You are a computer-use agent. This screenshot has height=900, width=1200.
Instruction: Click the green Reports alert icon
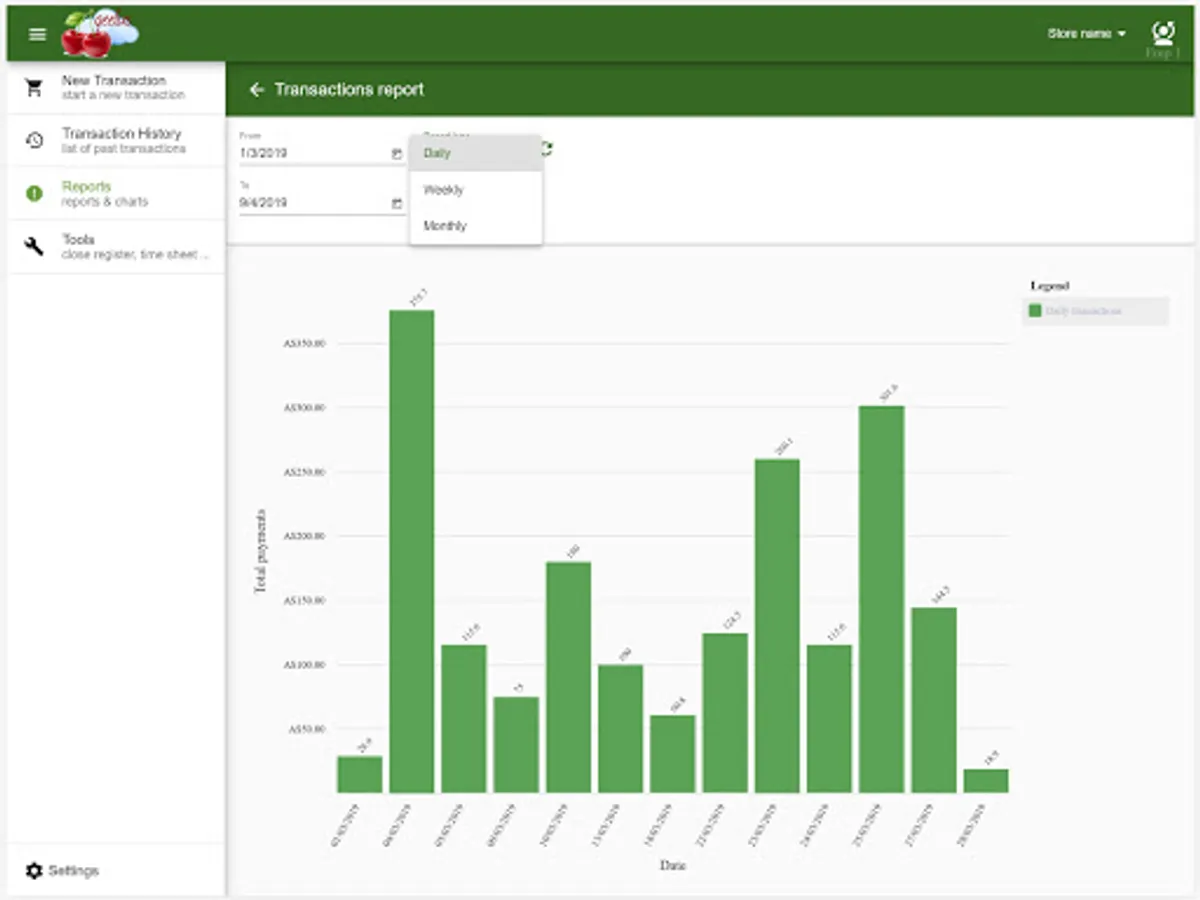(x=34, y=193)
